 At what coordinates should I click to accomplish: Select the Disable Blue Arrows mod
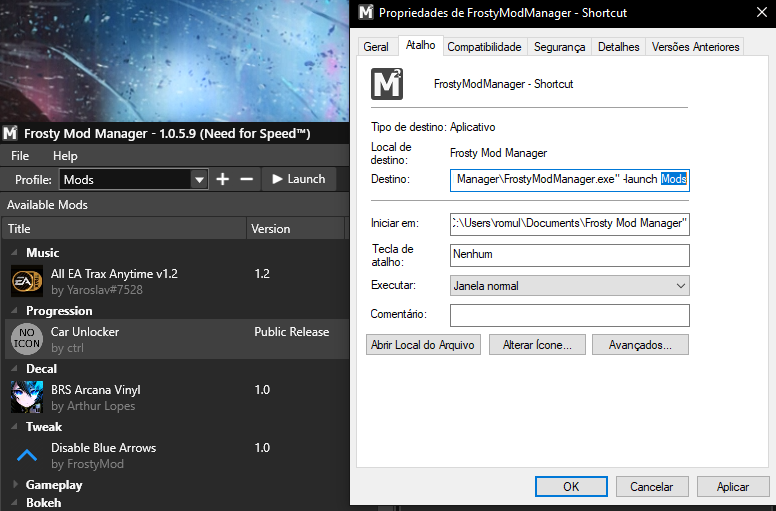pyautogui.click(x=176, y=455)
